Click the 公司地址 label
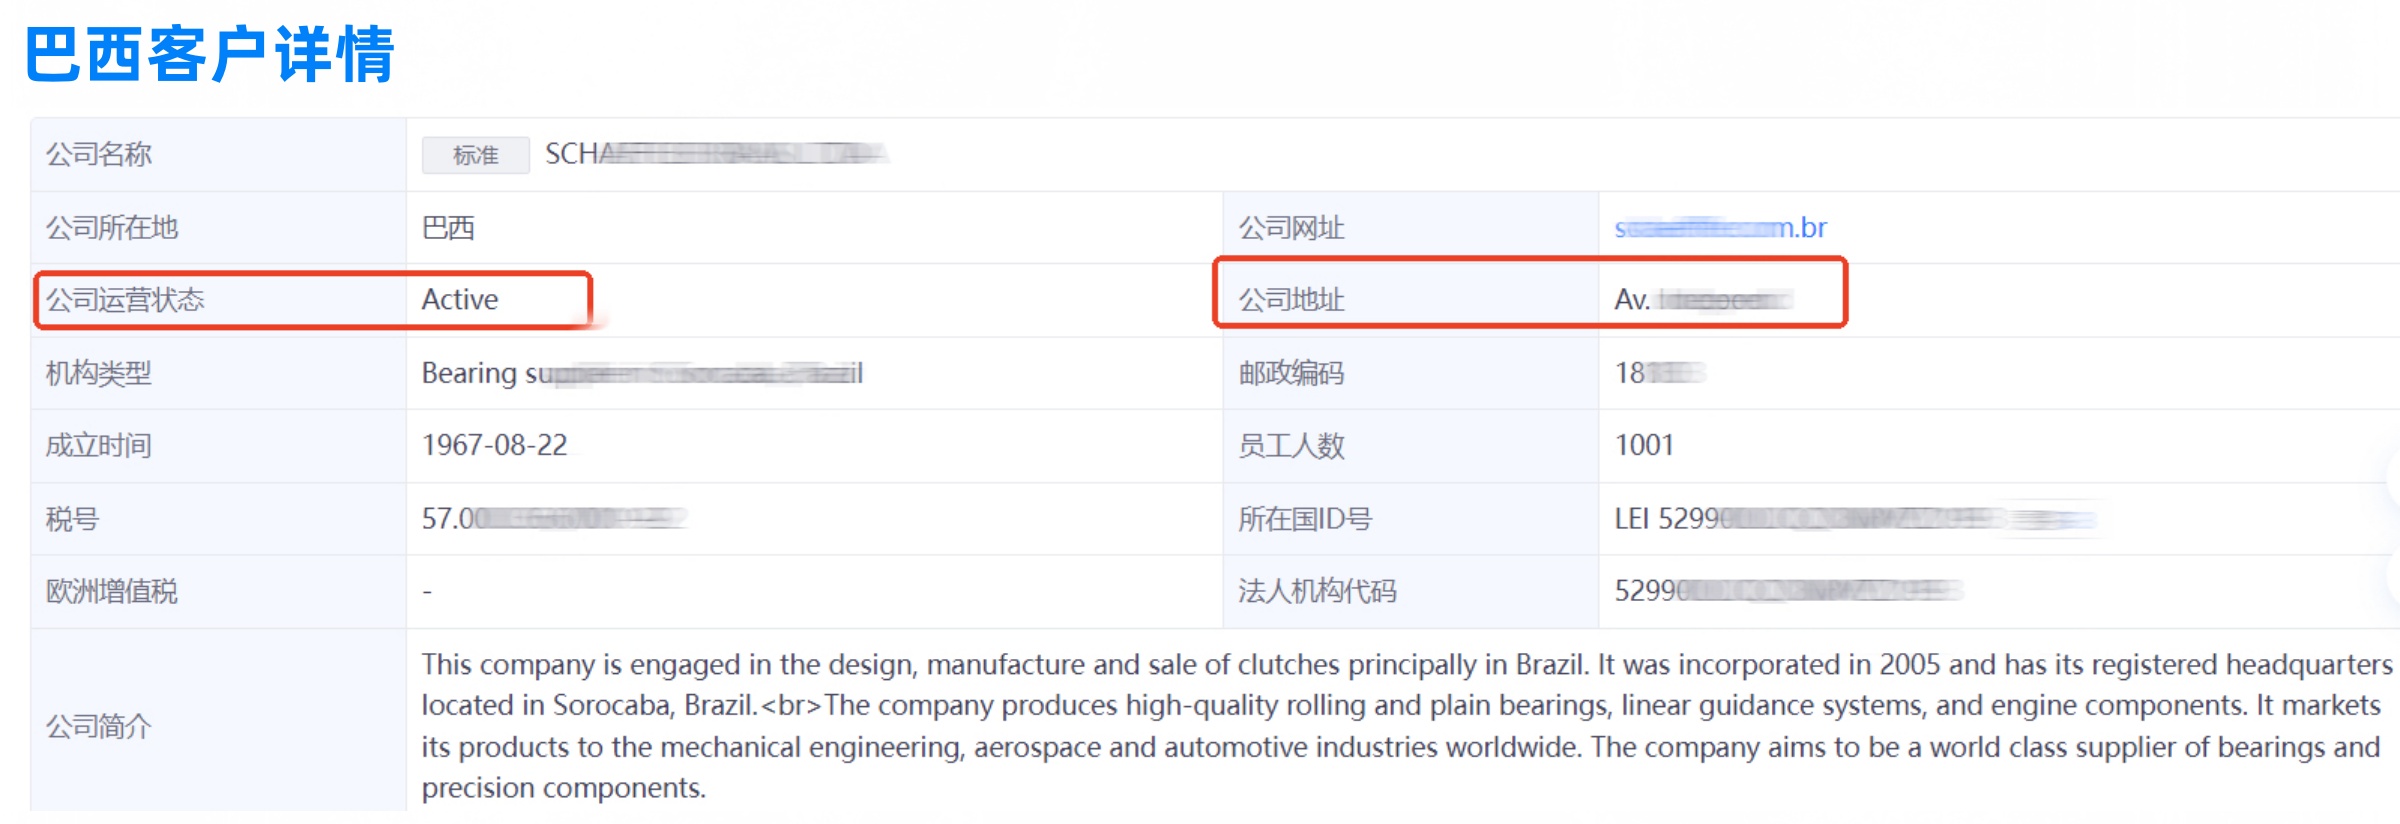This screenshot has height=824, width=2400. tap(1291, 299)
